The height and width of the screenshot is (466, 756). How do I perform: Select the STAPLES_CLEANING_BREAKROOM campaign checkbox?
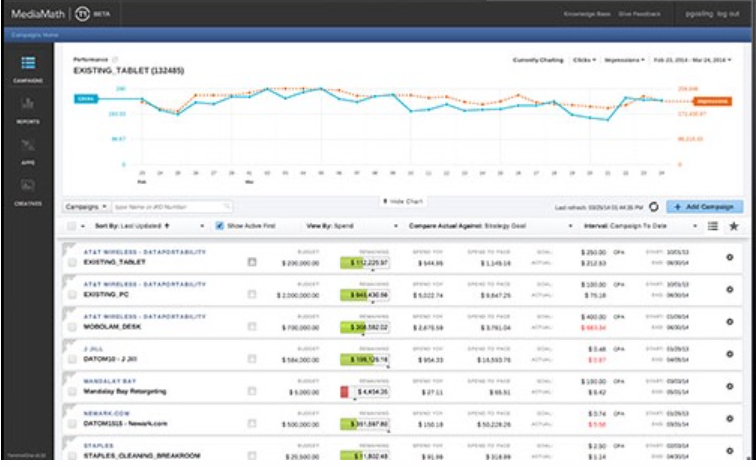click(72, 456)
